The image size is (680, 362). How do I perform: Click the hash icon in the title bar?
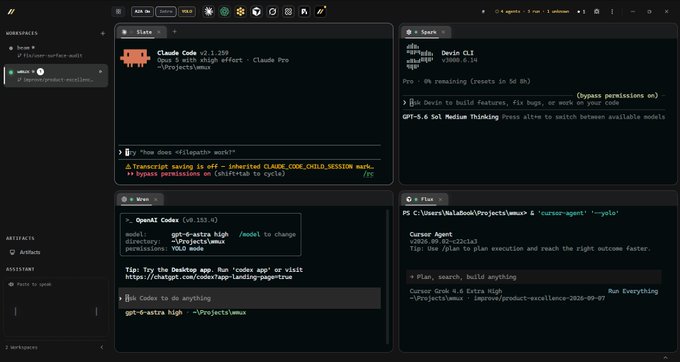tap(484, 12)
